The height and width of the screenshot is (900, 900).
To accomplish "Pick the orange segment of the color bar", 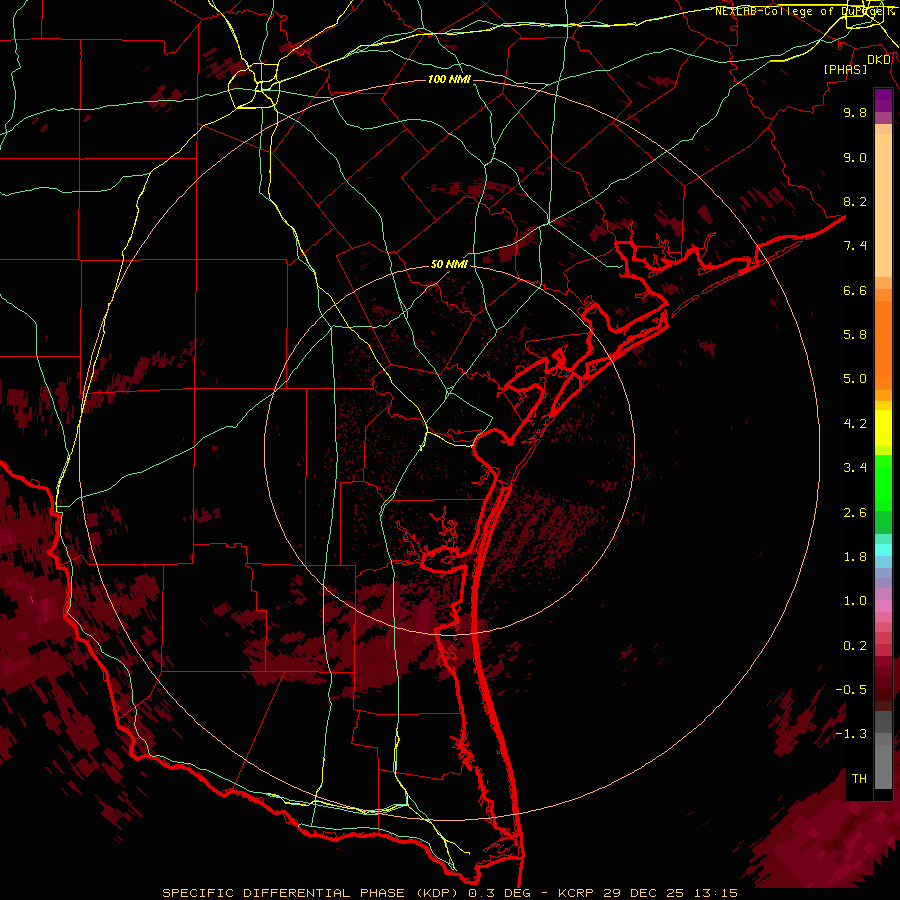I will [883, 344].
